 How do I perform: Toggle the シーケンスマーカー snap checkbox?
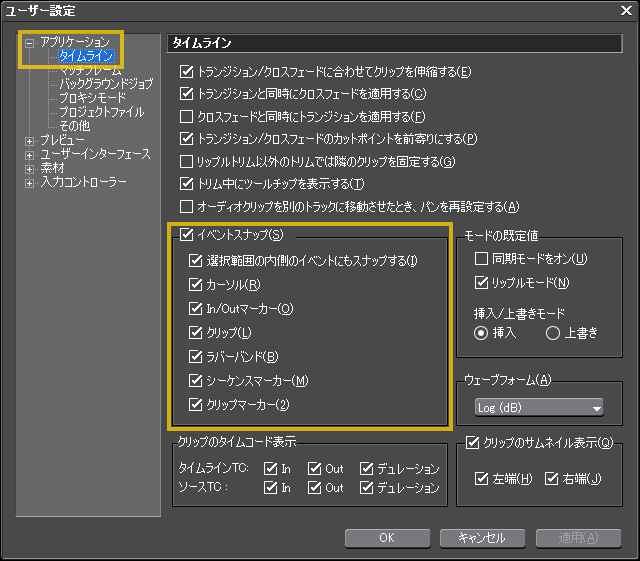[196, 381]
